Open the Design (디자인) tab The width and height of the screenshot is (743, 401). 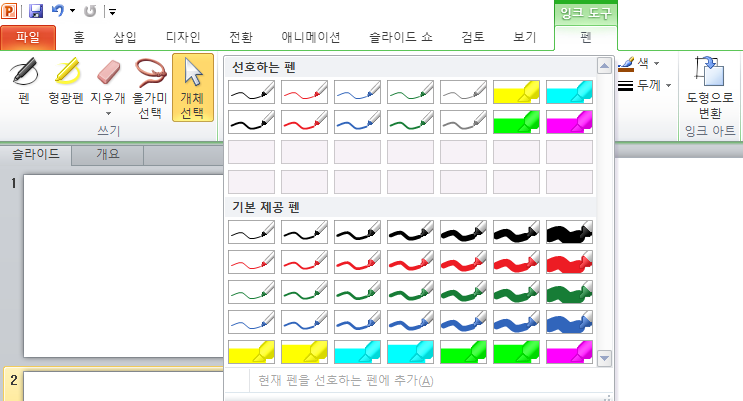[x=183, y=37]
